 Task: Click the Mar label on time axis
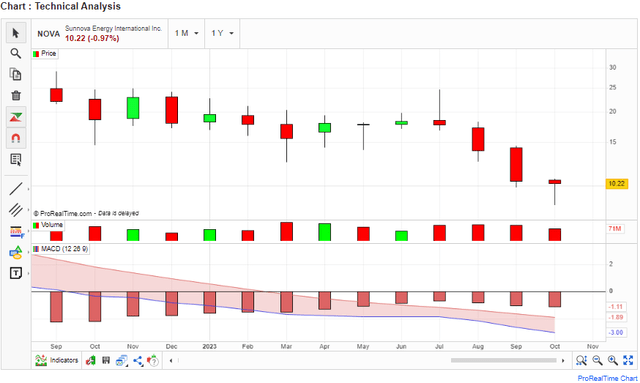point(286,346)
